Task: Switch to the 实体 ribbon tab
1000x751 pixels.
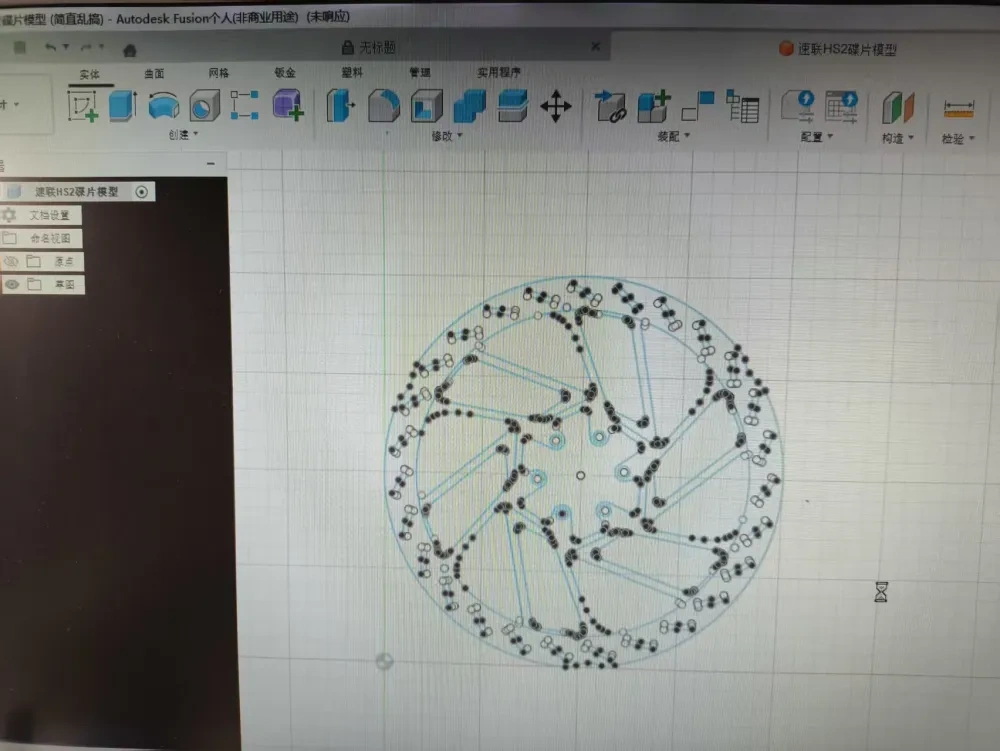Action: [x=89, y=75]
